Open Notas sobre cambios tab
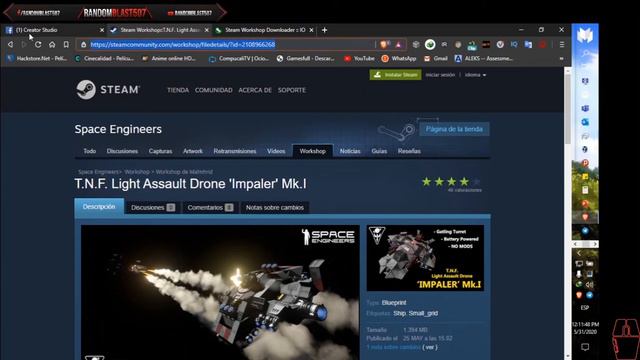 click(x=275, y=207)
